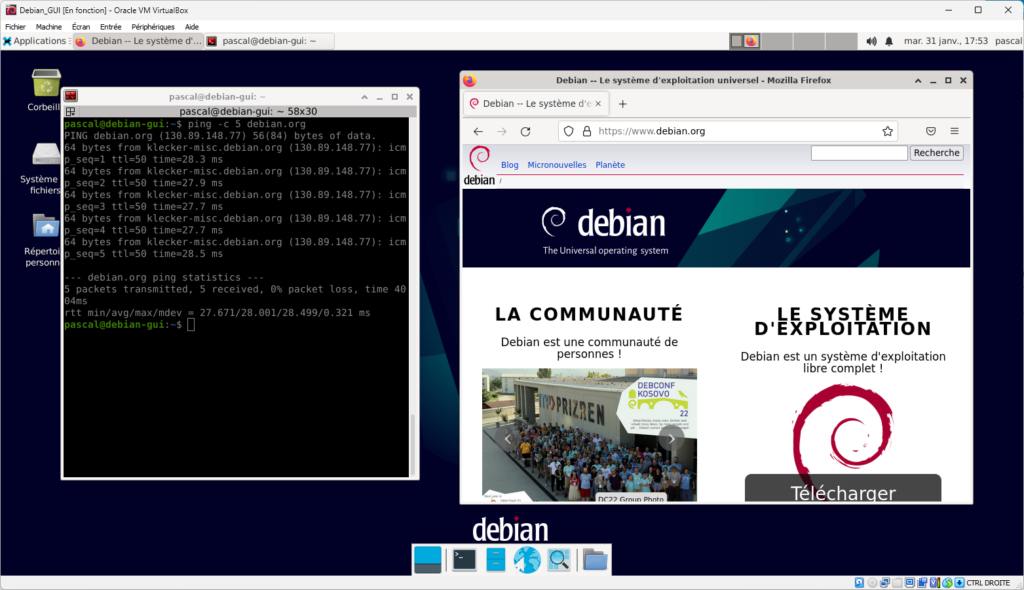Click volume speaker icon in panel
Viewport: 1024px width, 590px height.
pos(871,41)
